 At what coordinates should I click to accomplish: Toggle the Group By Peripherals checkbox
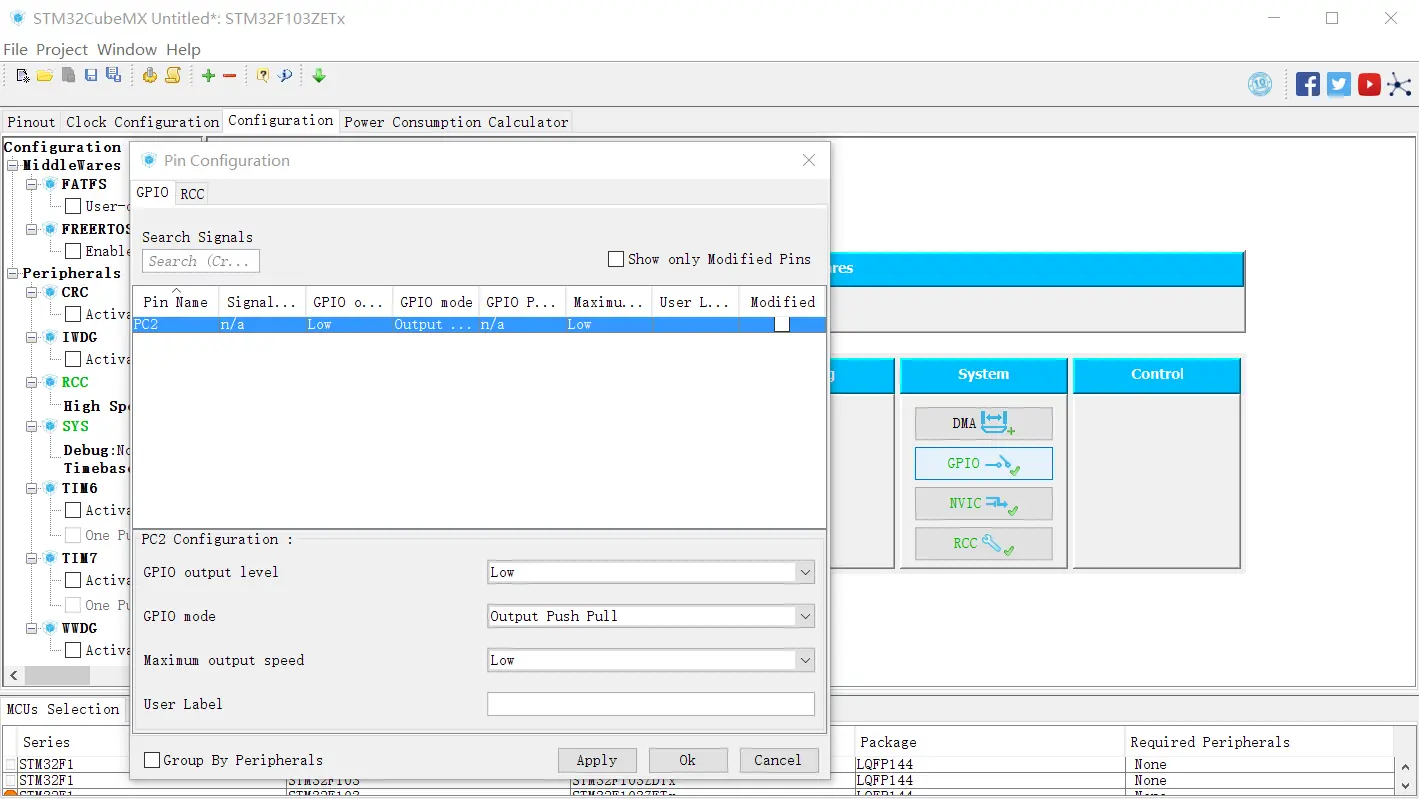tap(152, 760)
